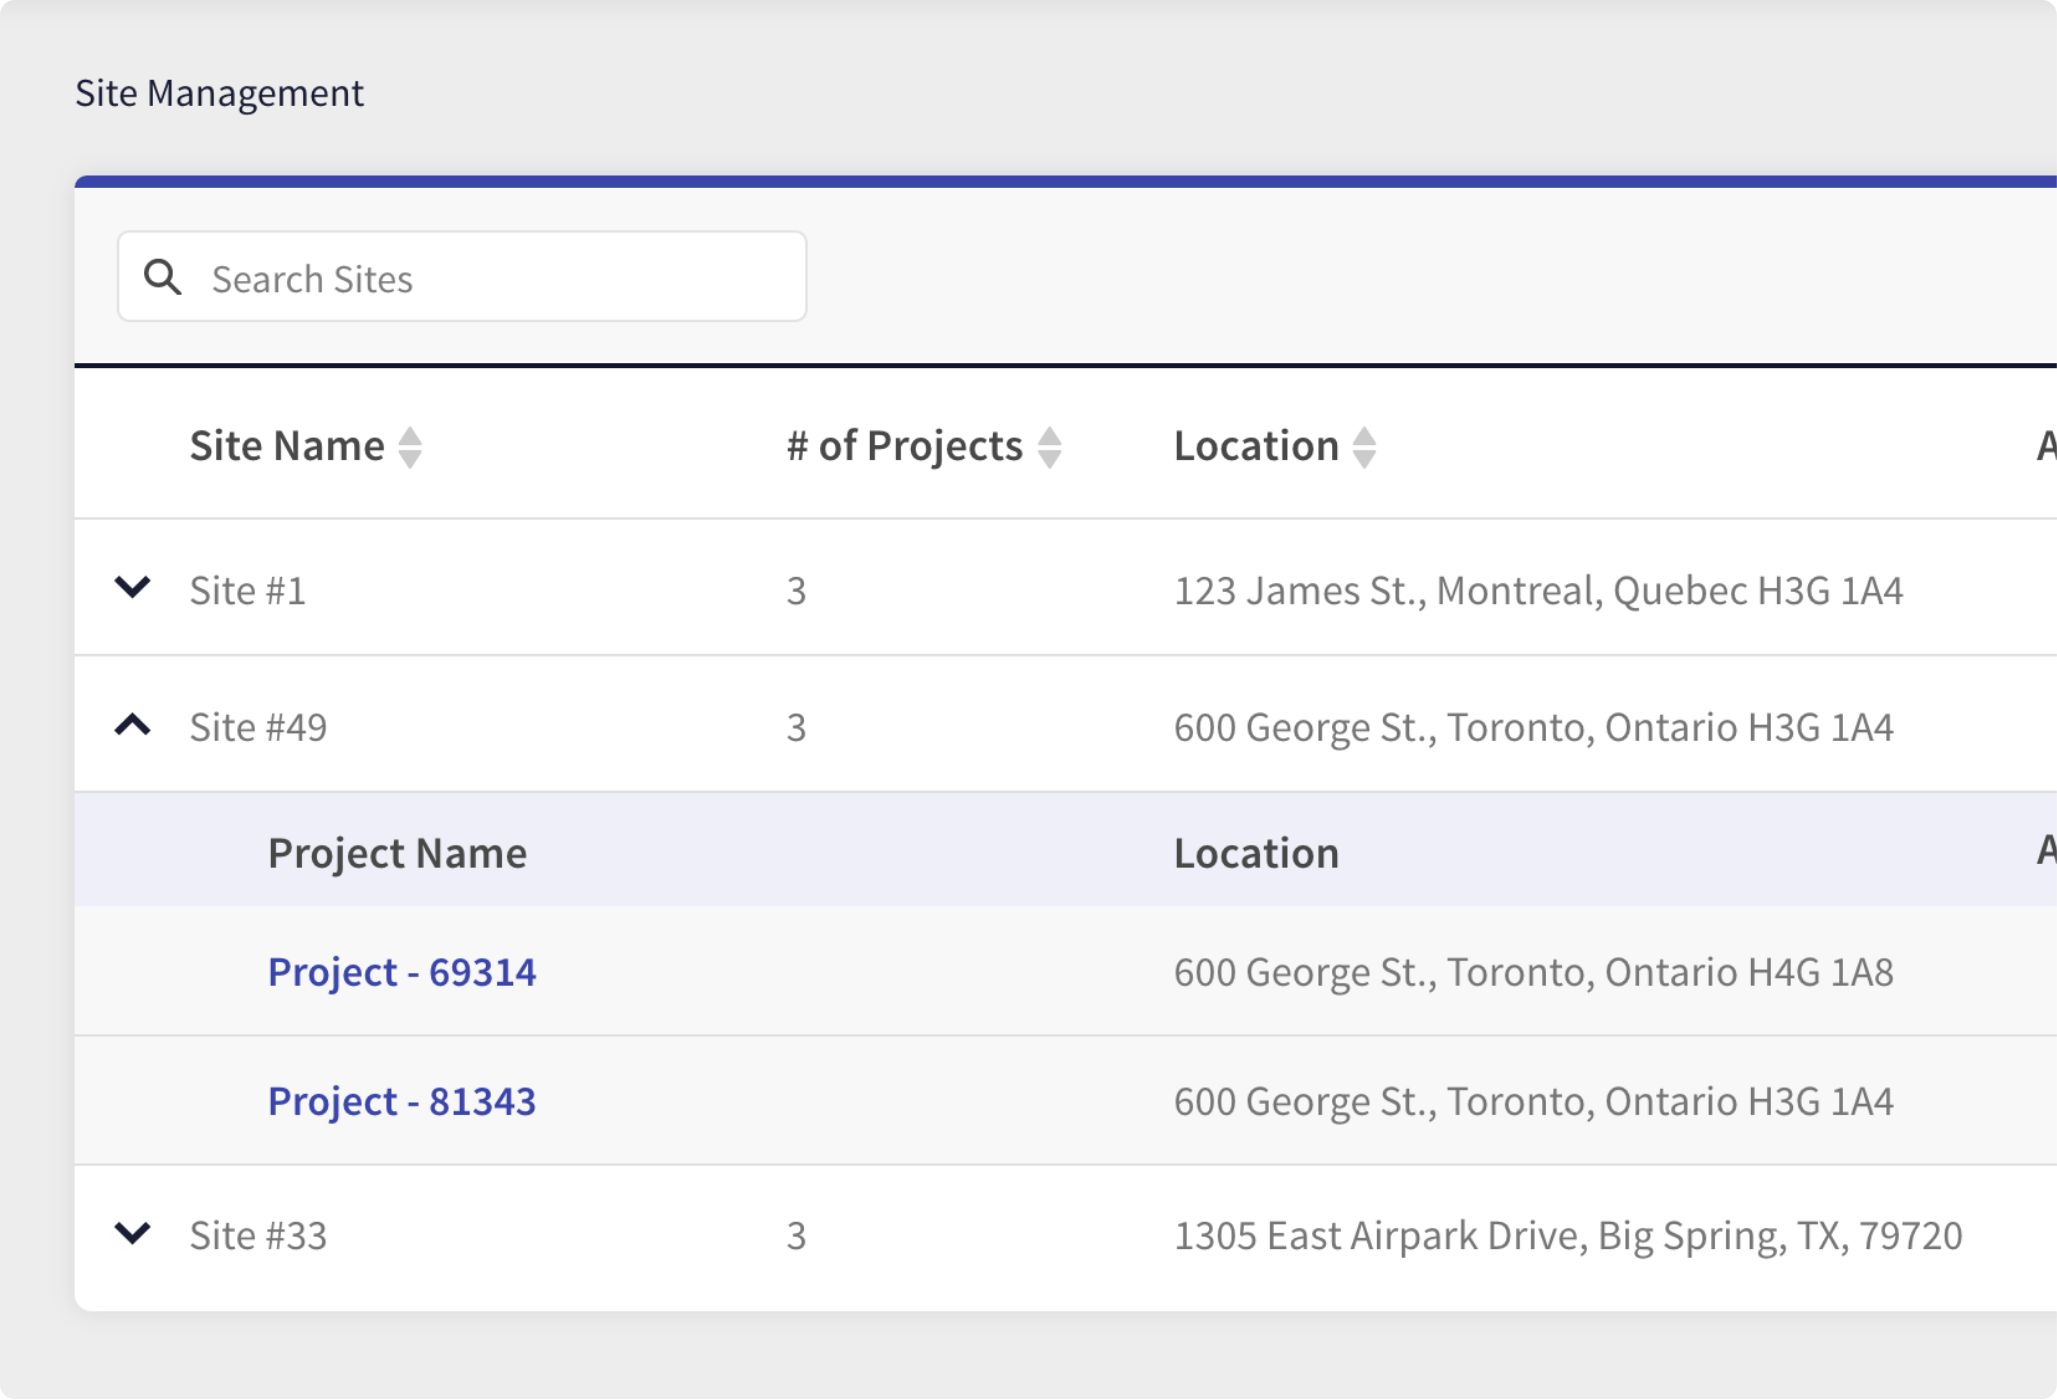Click the Site Management page title
The height and width of the screenshot is (1400, 2057).
[x=221, y=92]
